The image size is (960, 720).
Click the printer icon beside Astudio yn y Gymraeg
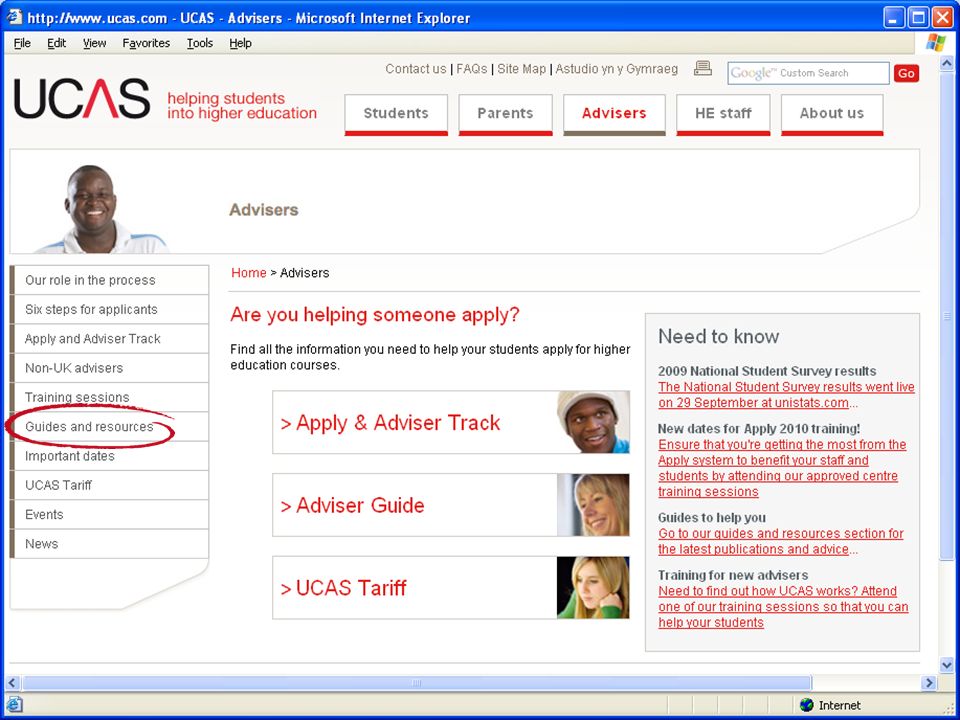coord(702,69)
